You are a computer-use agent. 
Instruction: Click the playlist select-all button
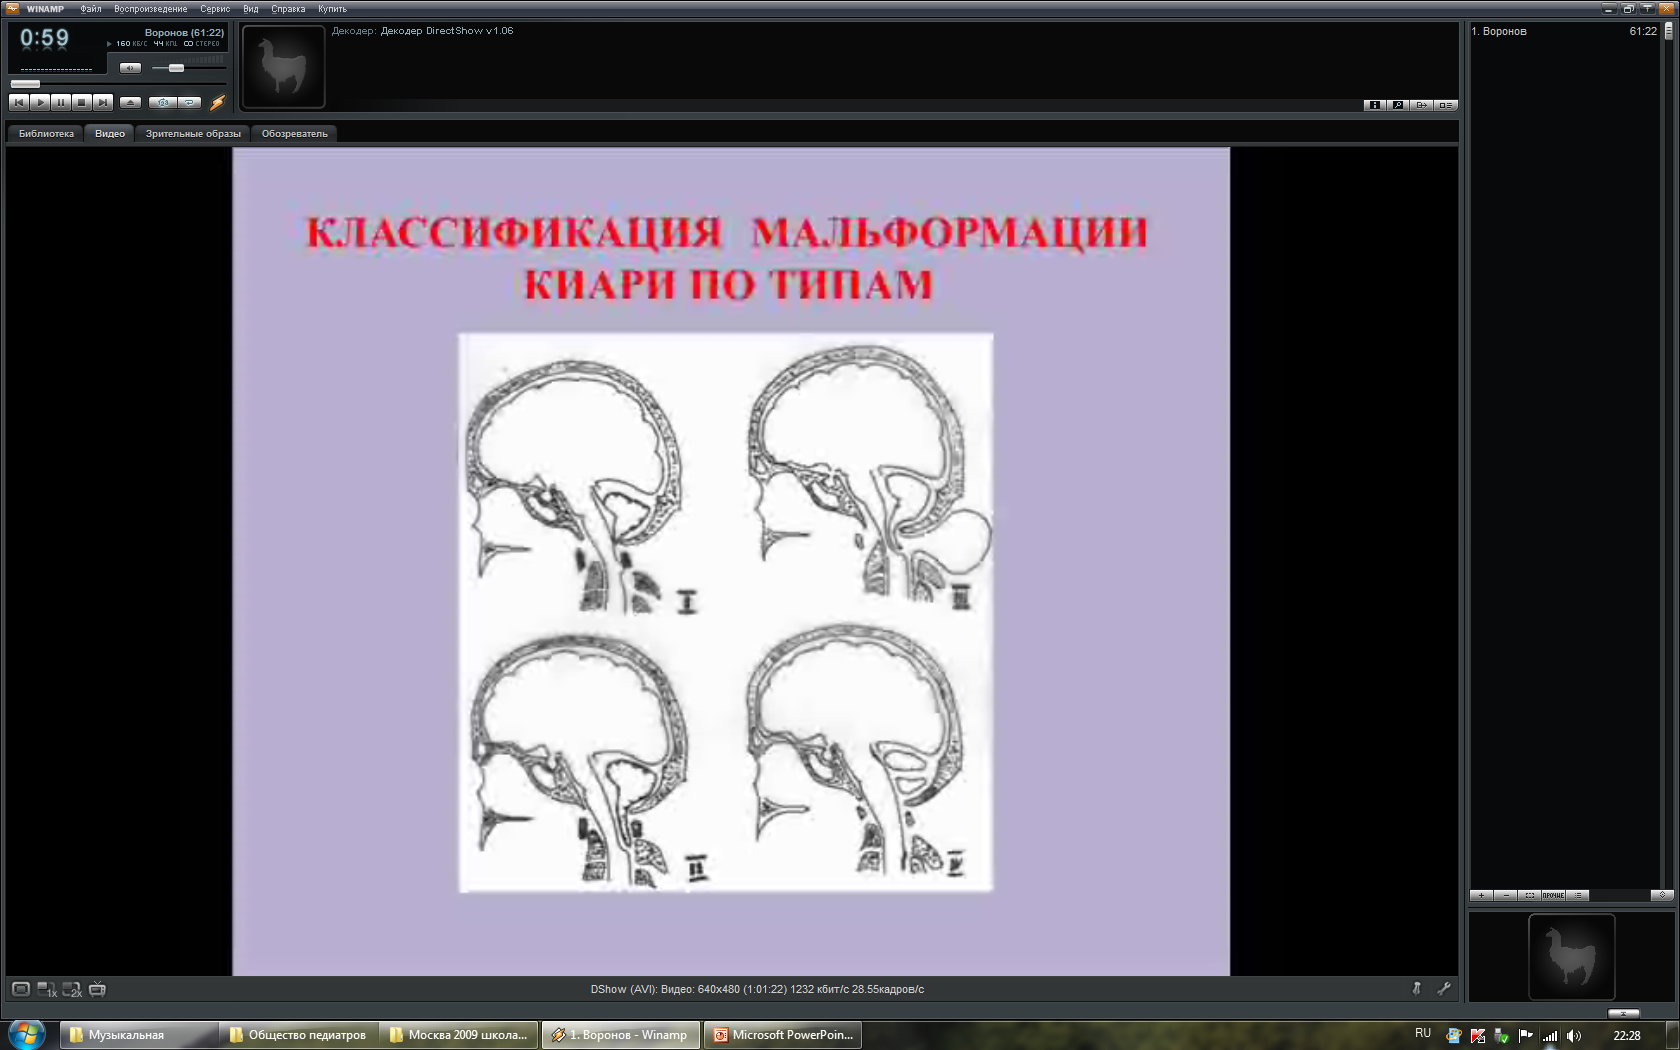click(1530, 896)
